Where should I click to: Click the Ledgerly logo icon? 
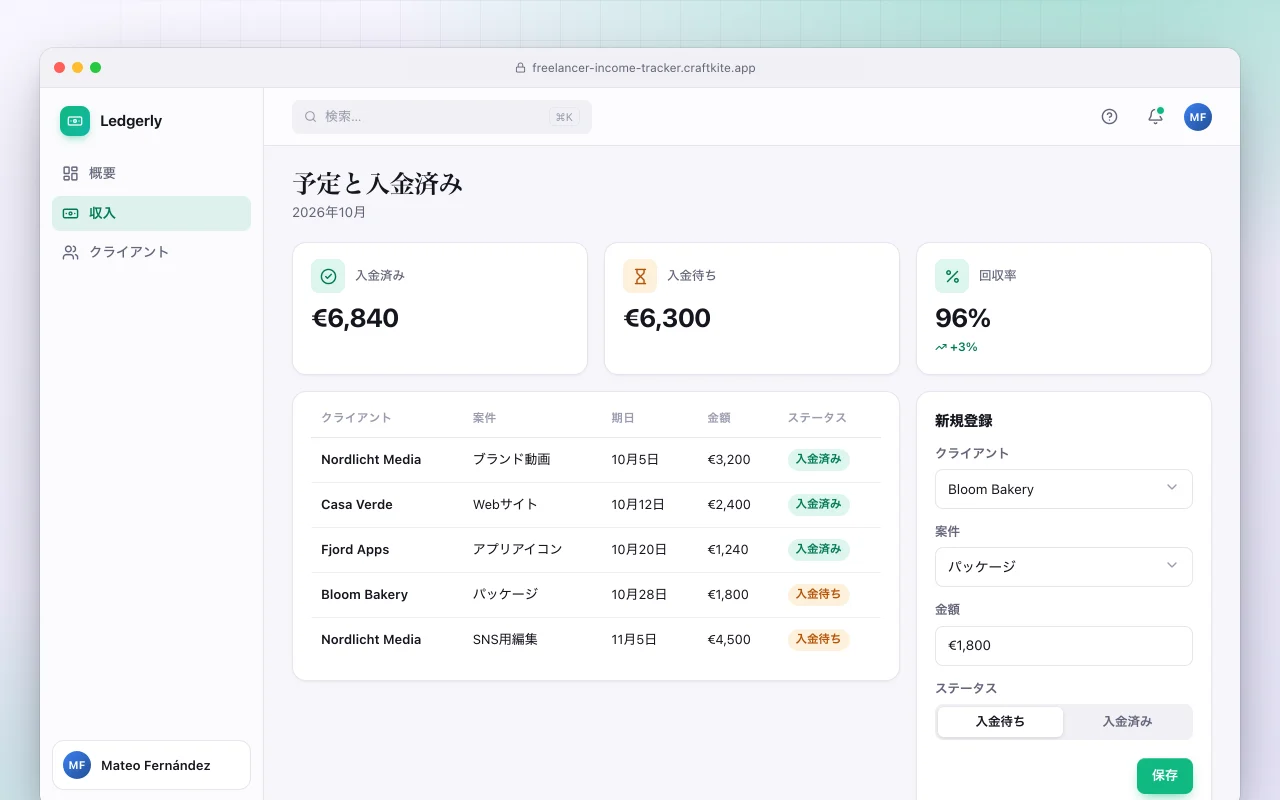(75, 121)
